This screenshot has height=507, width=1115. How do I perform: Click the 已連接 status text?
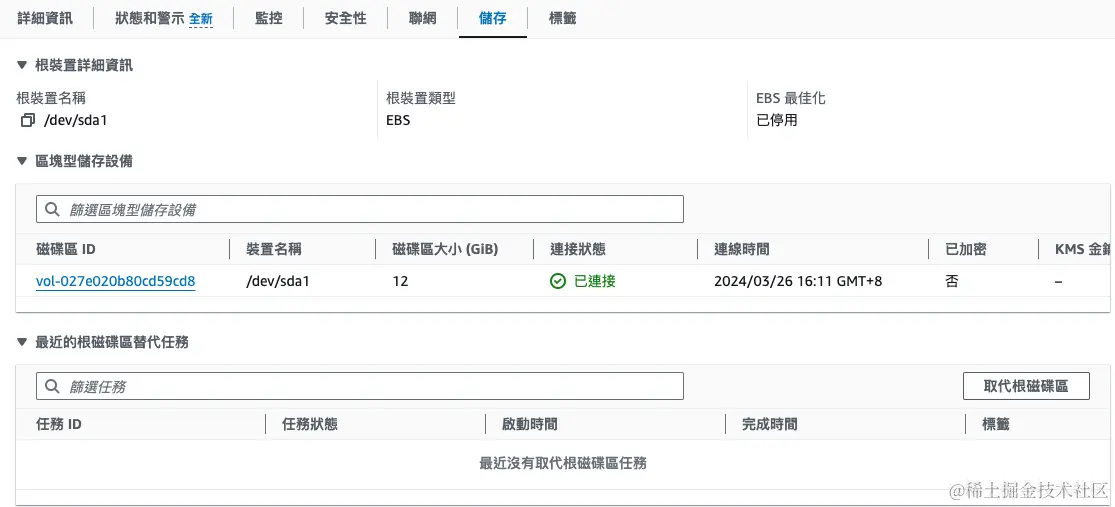point(594,282)
